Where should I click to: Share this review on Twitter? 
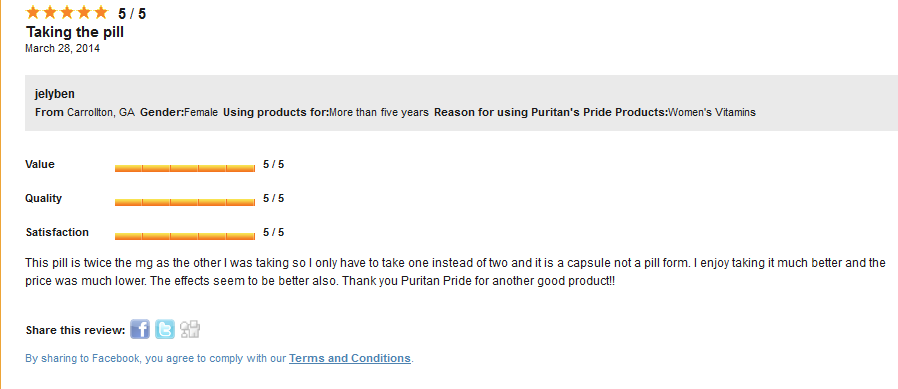point(165,329)
